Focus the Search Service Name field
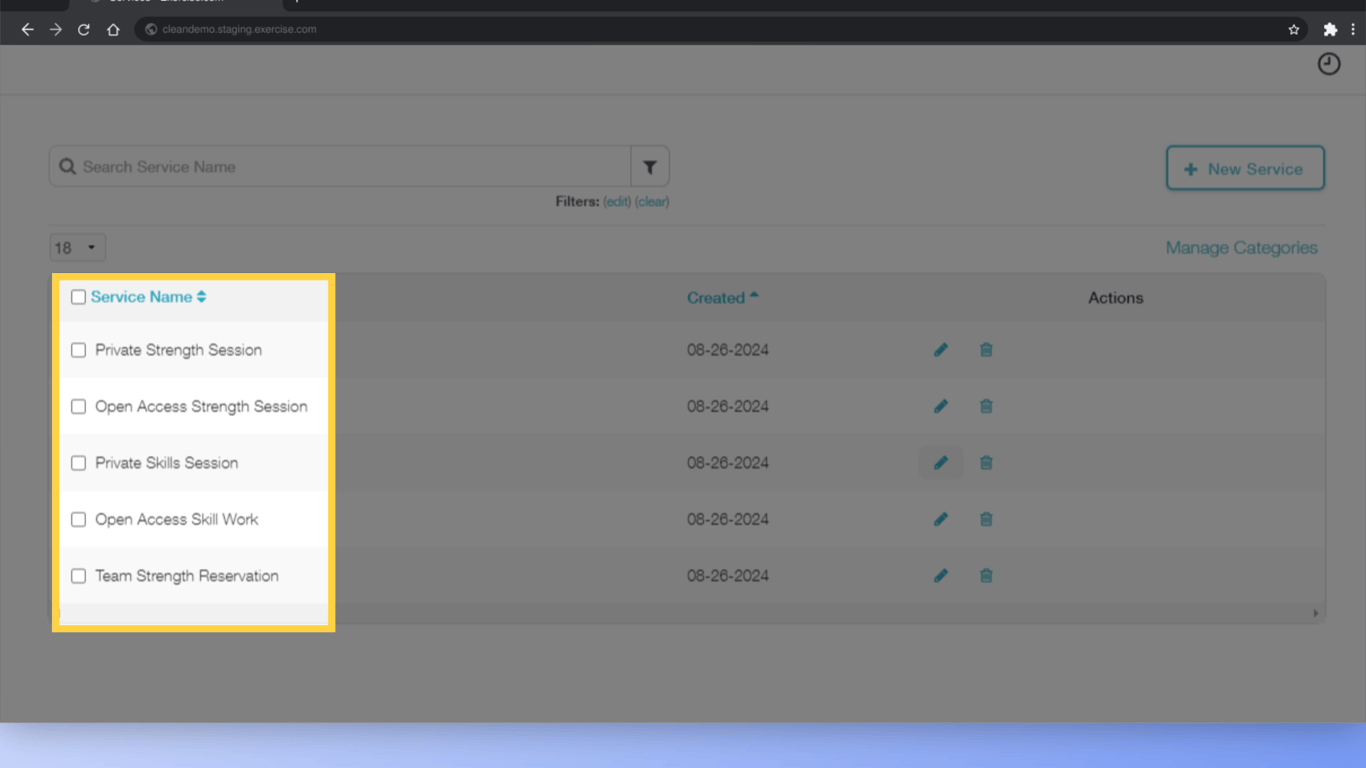Viewport: 1366px width, 768px height. [340, 167]
